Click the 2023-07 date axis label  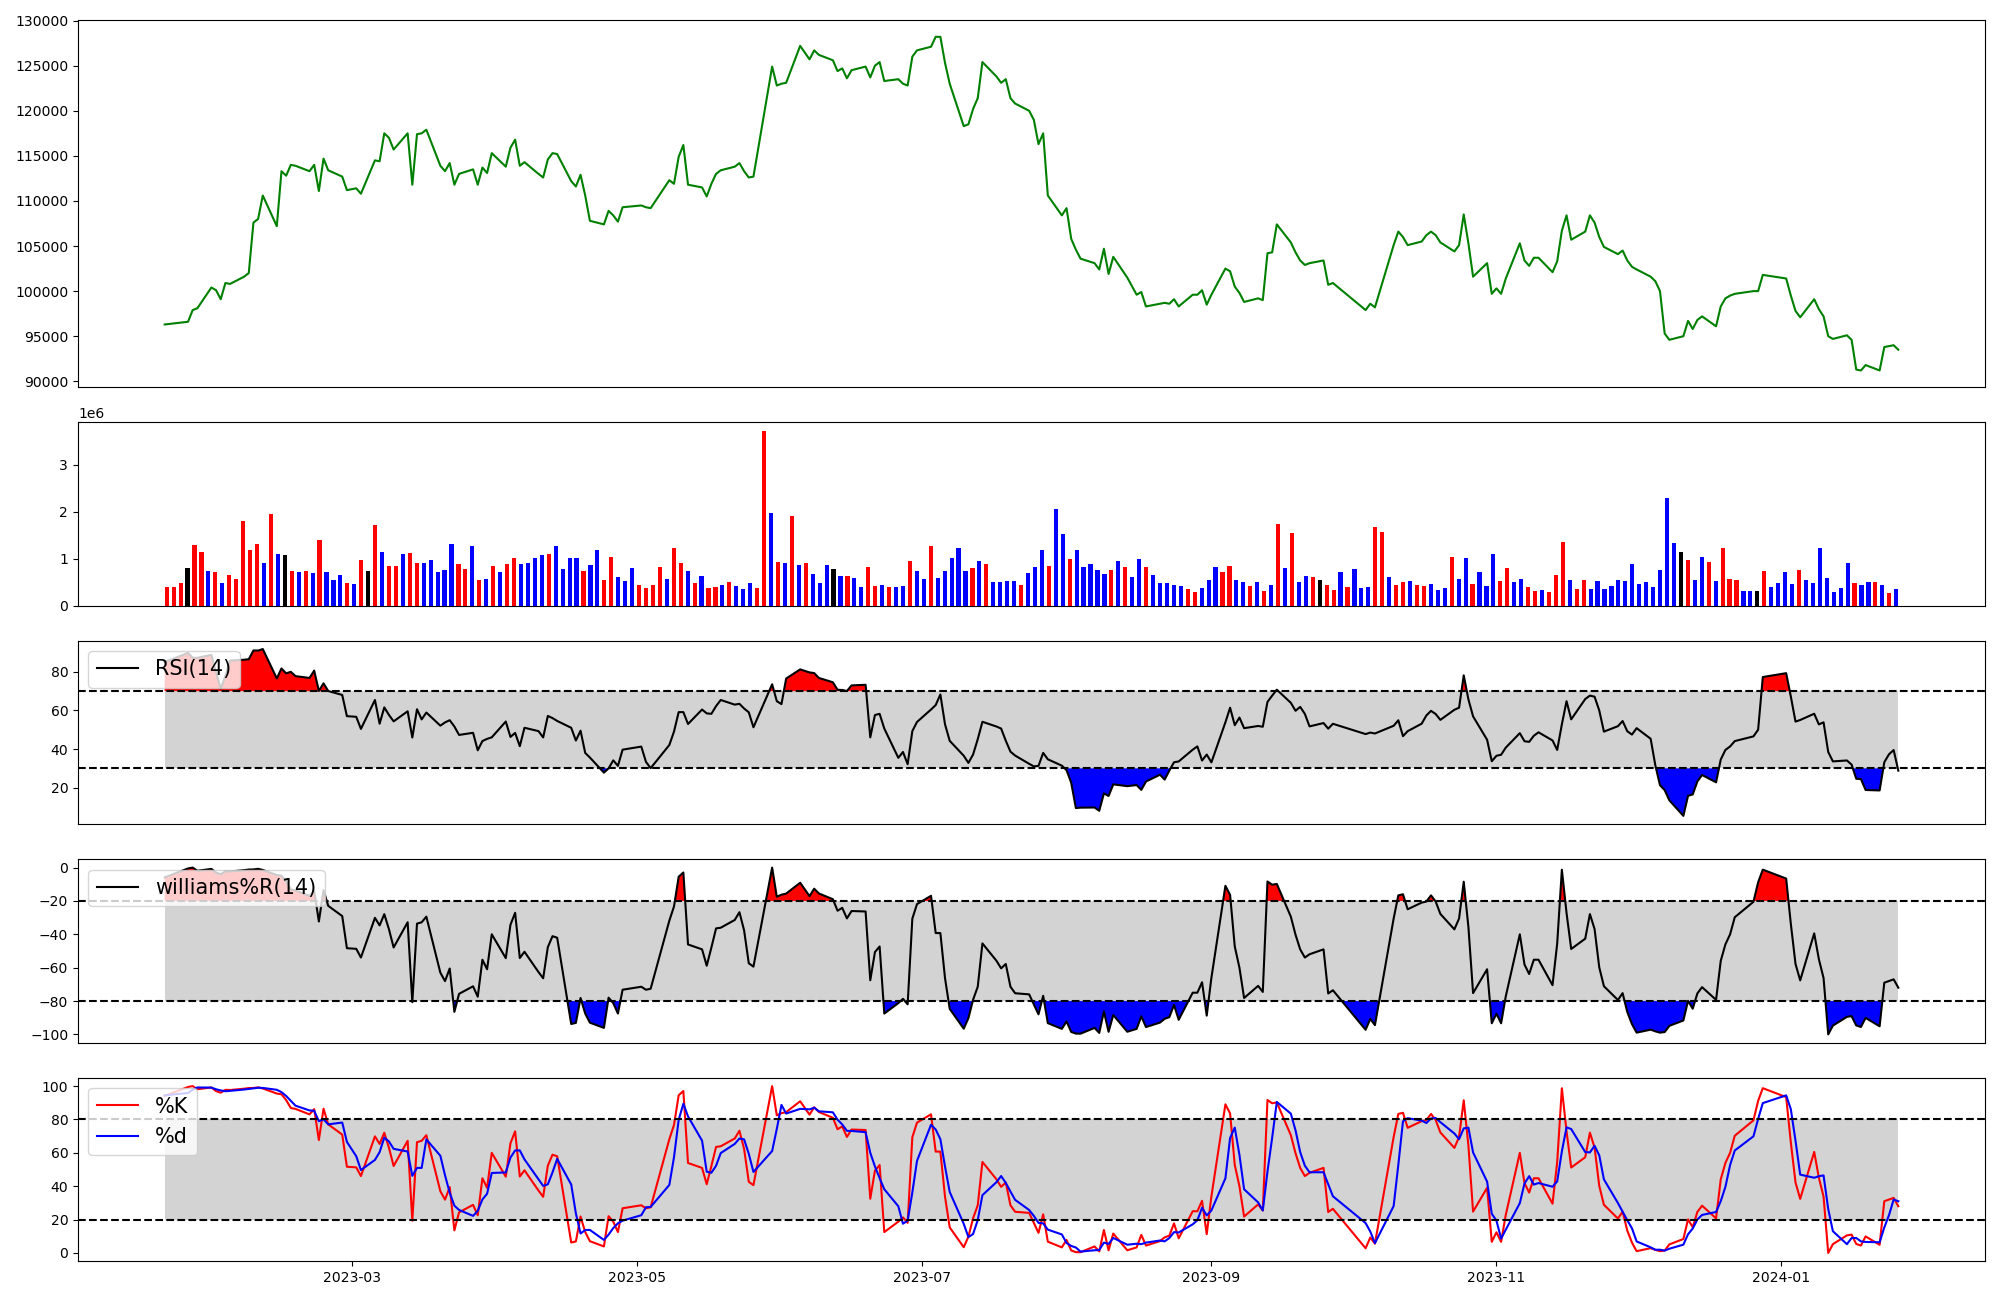(922, 1277)
